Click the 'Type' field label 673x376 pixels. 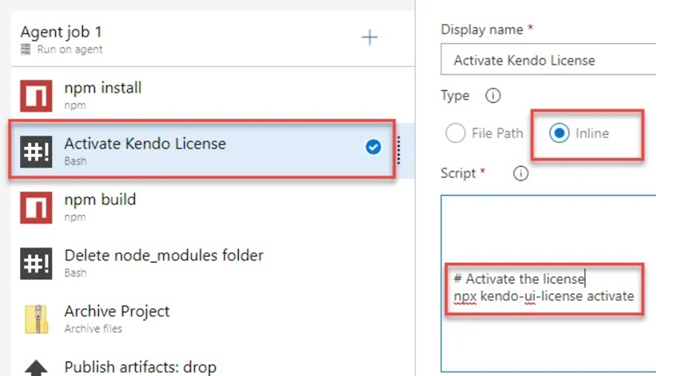click(x=455, y=95)
